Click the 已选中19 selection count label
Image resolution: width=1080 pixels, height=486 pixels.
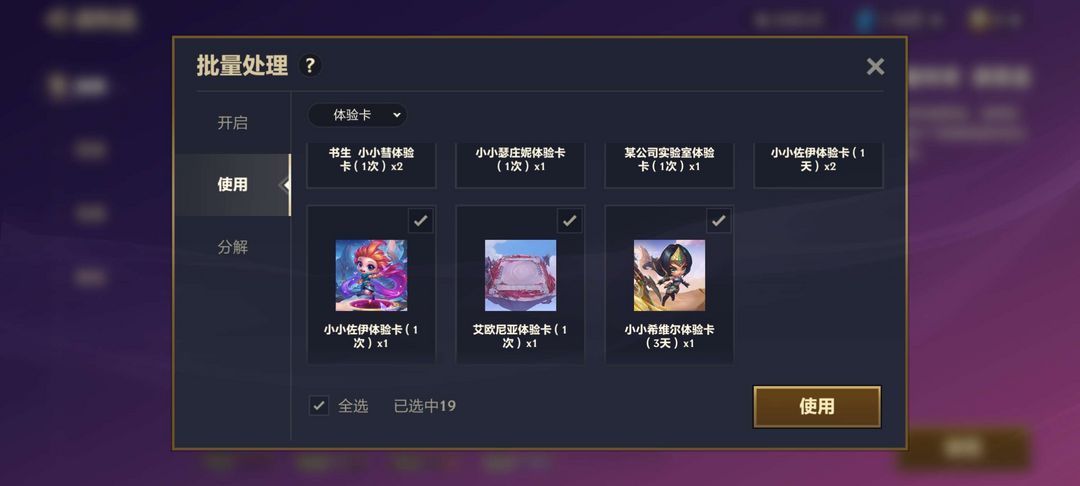coord(425,406)
